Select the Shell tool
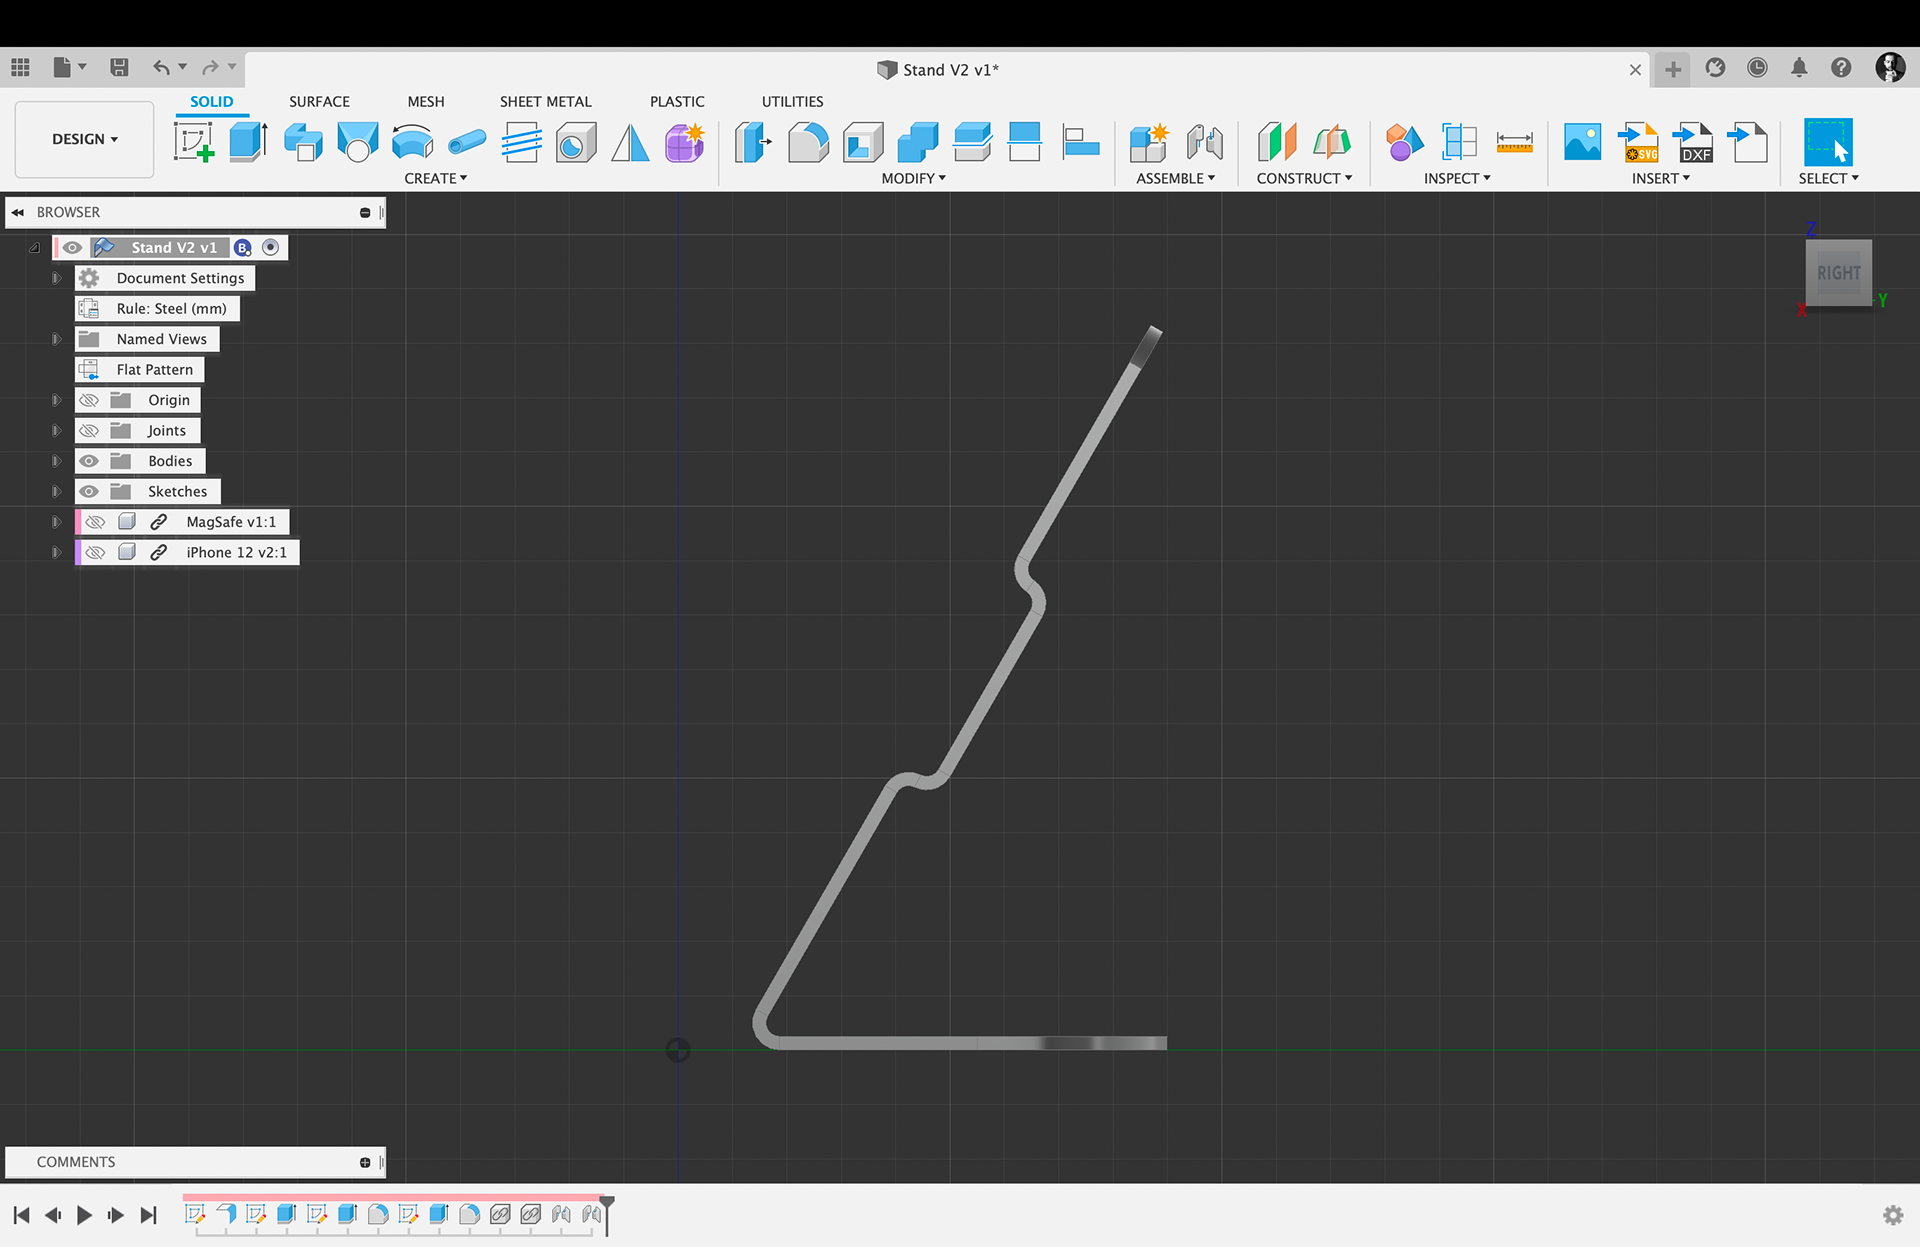Screen dimensions: 1920x1247 [863, 142]
